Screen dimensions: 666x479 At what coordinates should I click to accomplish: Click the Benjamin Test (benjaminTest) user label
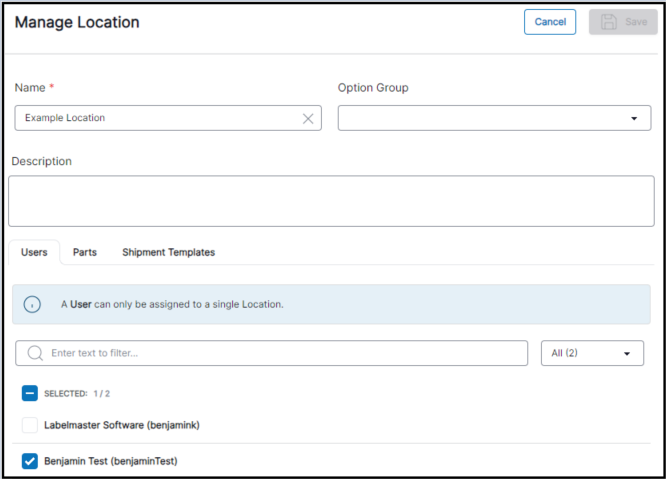tap(111, 461)
